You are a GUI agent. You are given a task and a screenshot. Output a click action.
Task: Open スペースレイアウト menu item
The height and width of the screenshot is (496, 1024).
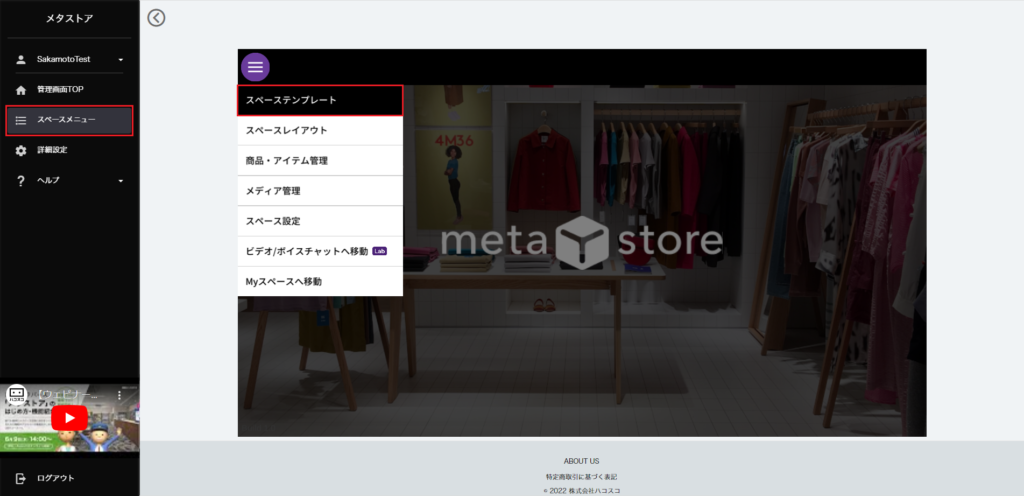[320, 131]
